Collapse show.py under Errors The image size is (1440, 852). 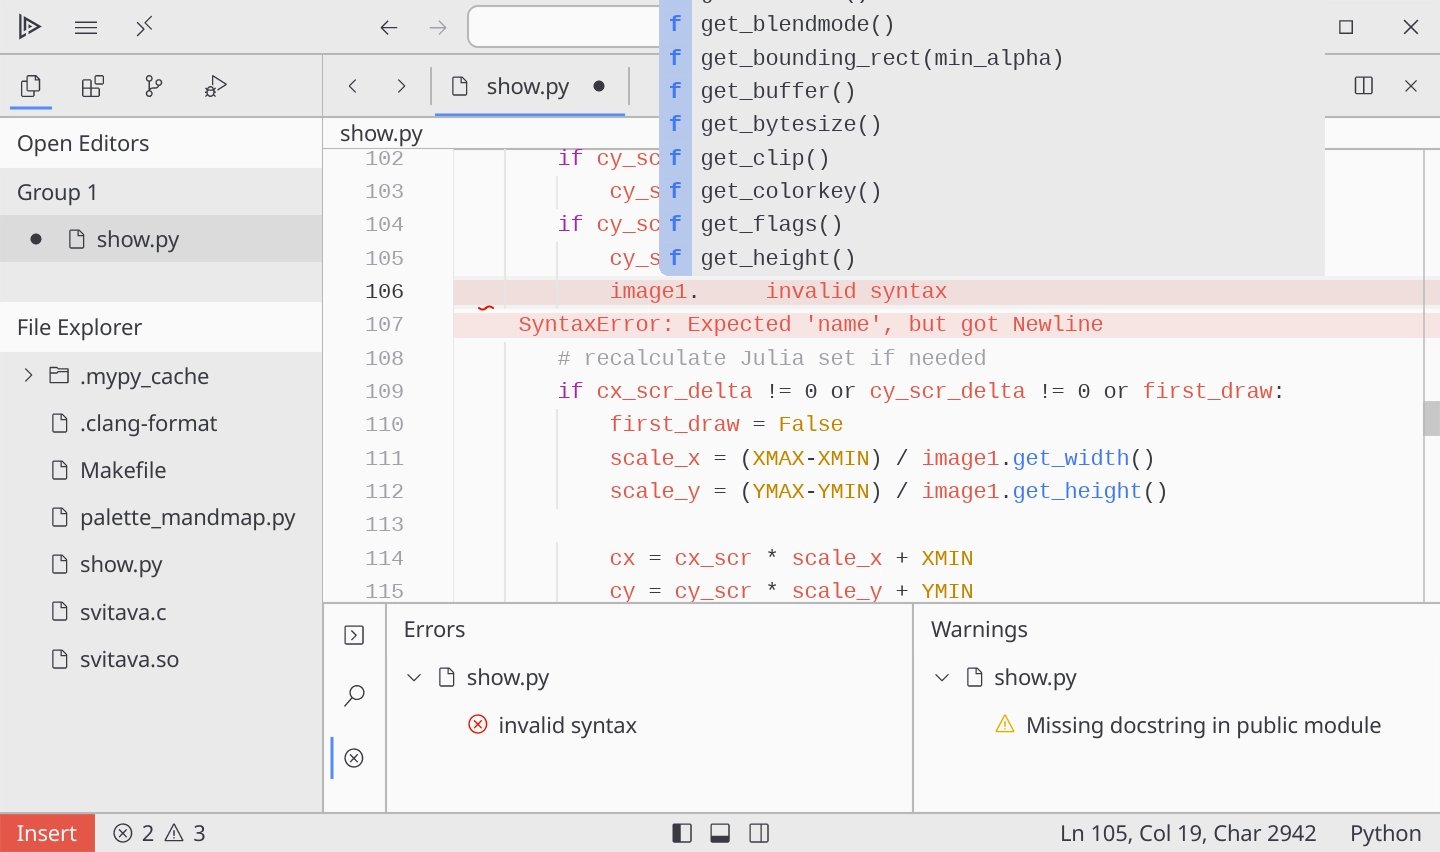(414, 678)
